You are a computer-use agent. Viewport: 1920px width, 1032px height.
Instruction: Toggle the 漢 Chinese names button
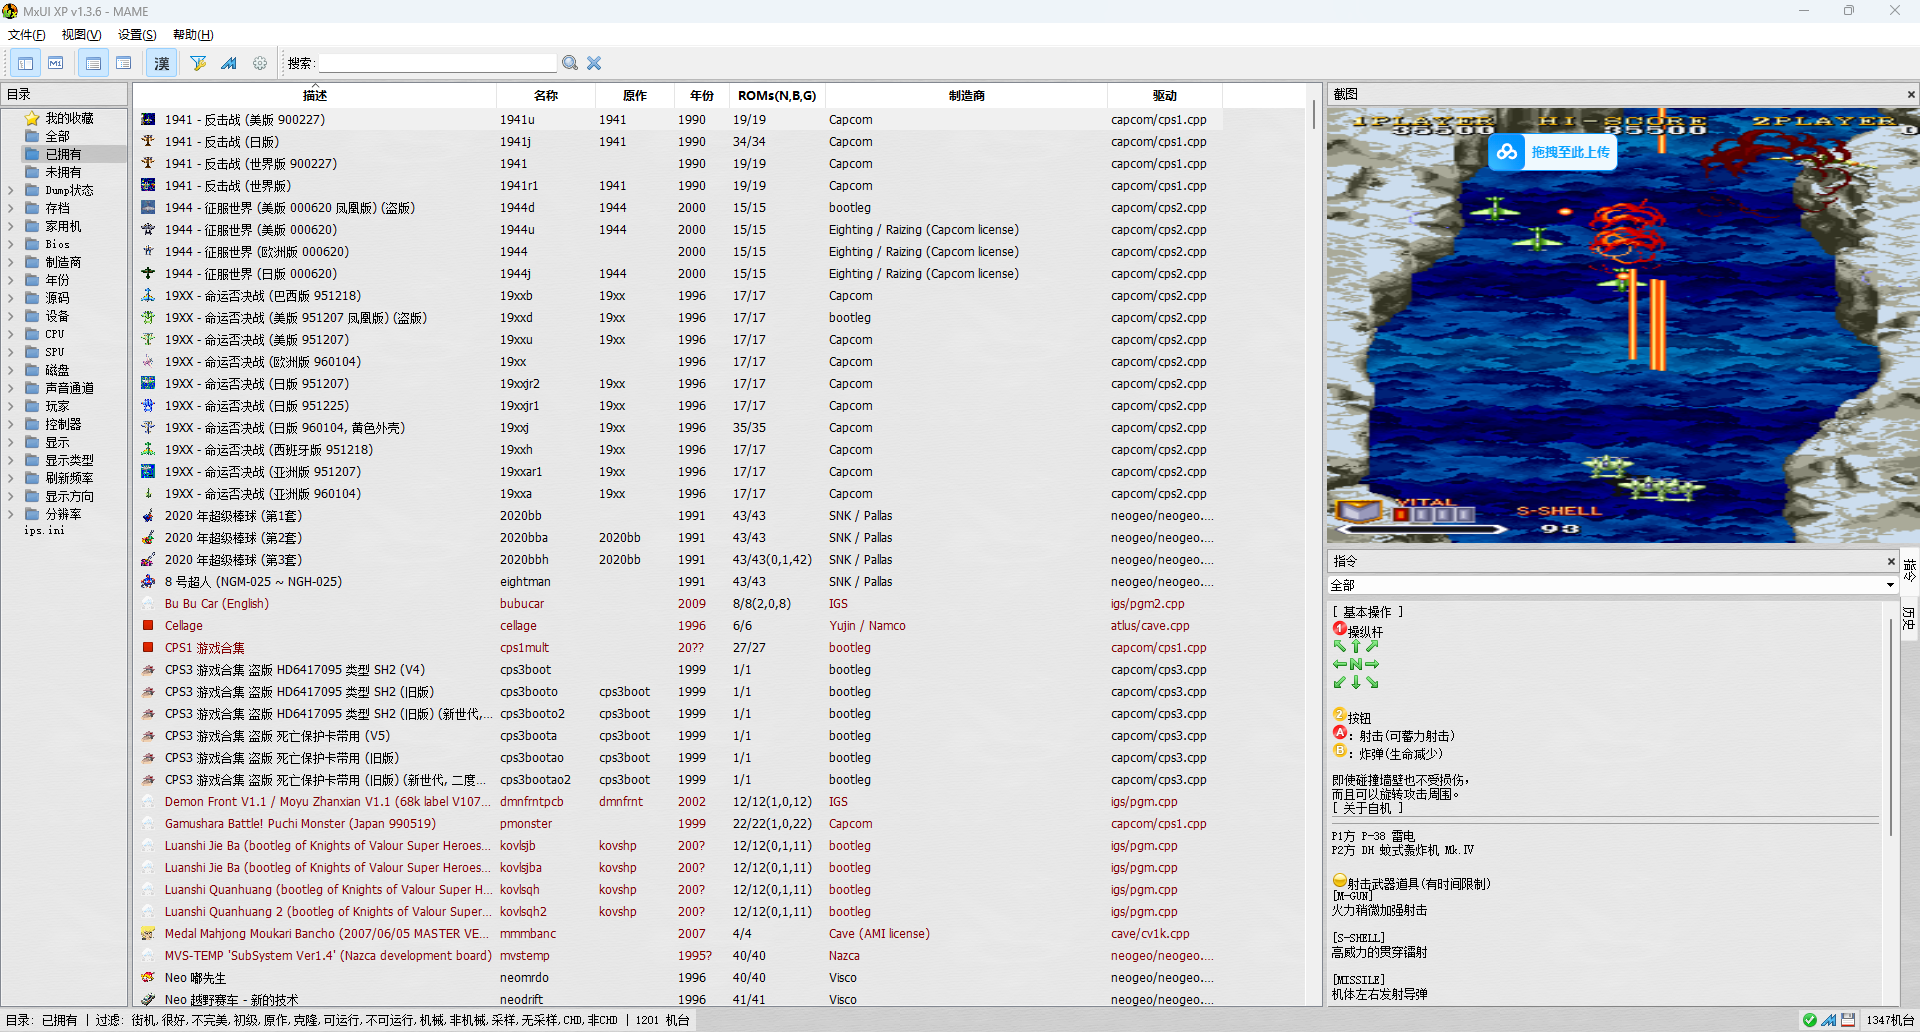[x=162, y=63]
